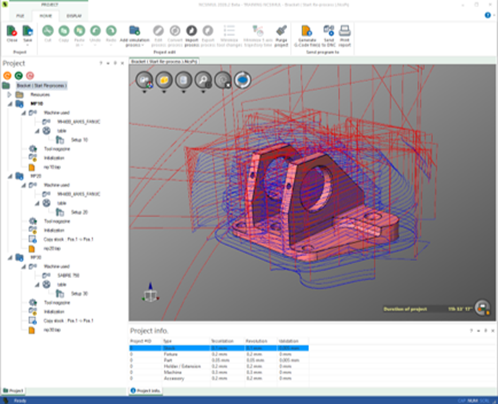The width and height of the screenshot is (498, 404).
Task: Select the Fixture row in Project info
Action: pos(219,354)
